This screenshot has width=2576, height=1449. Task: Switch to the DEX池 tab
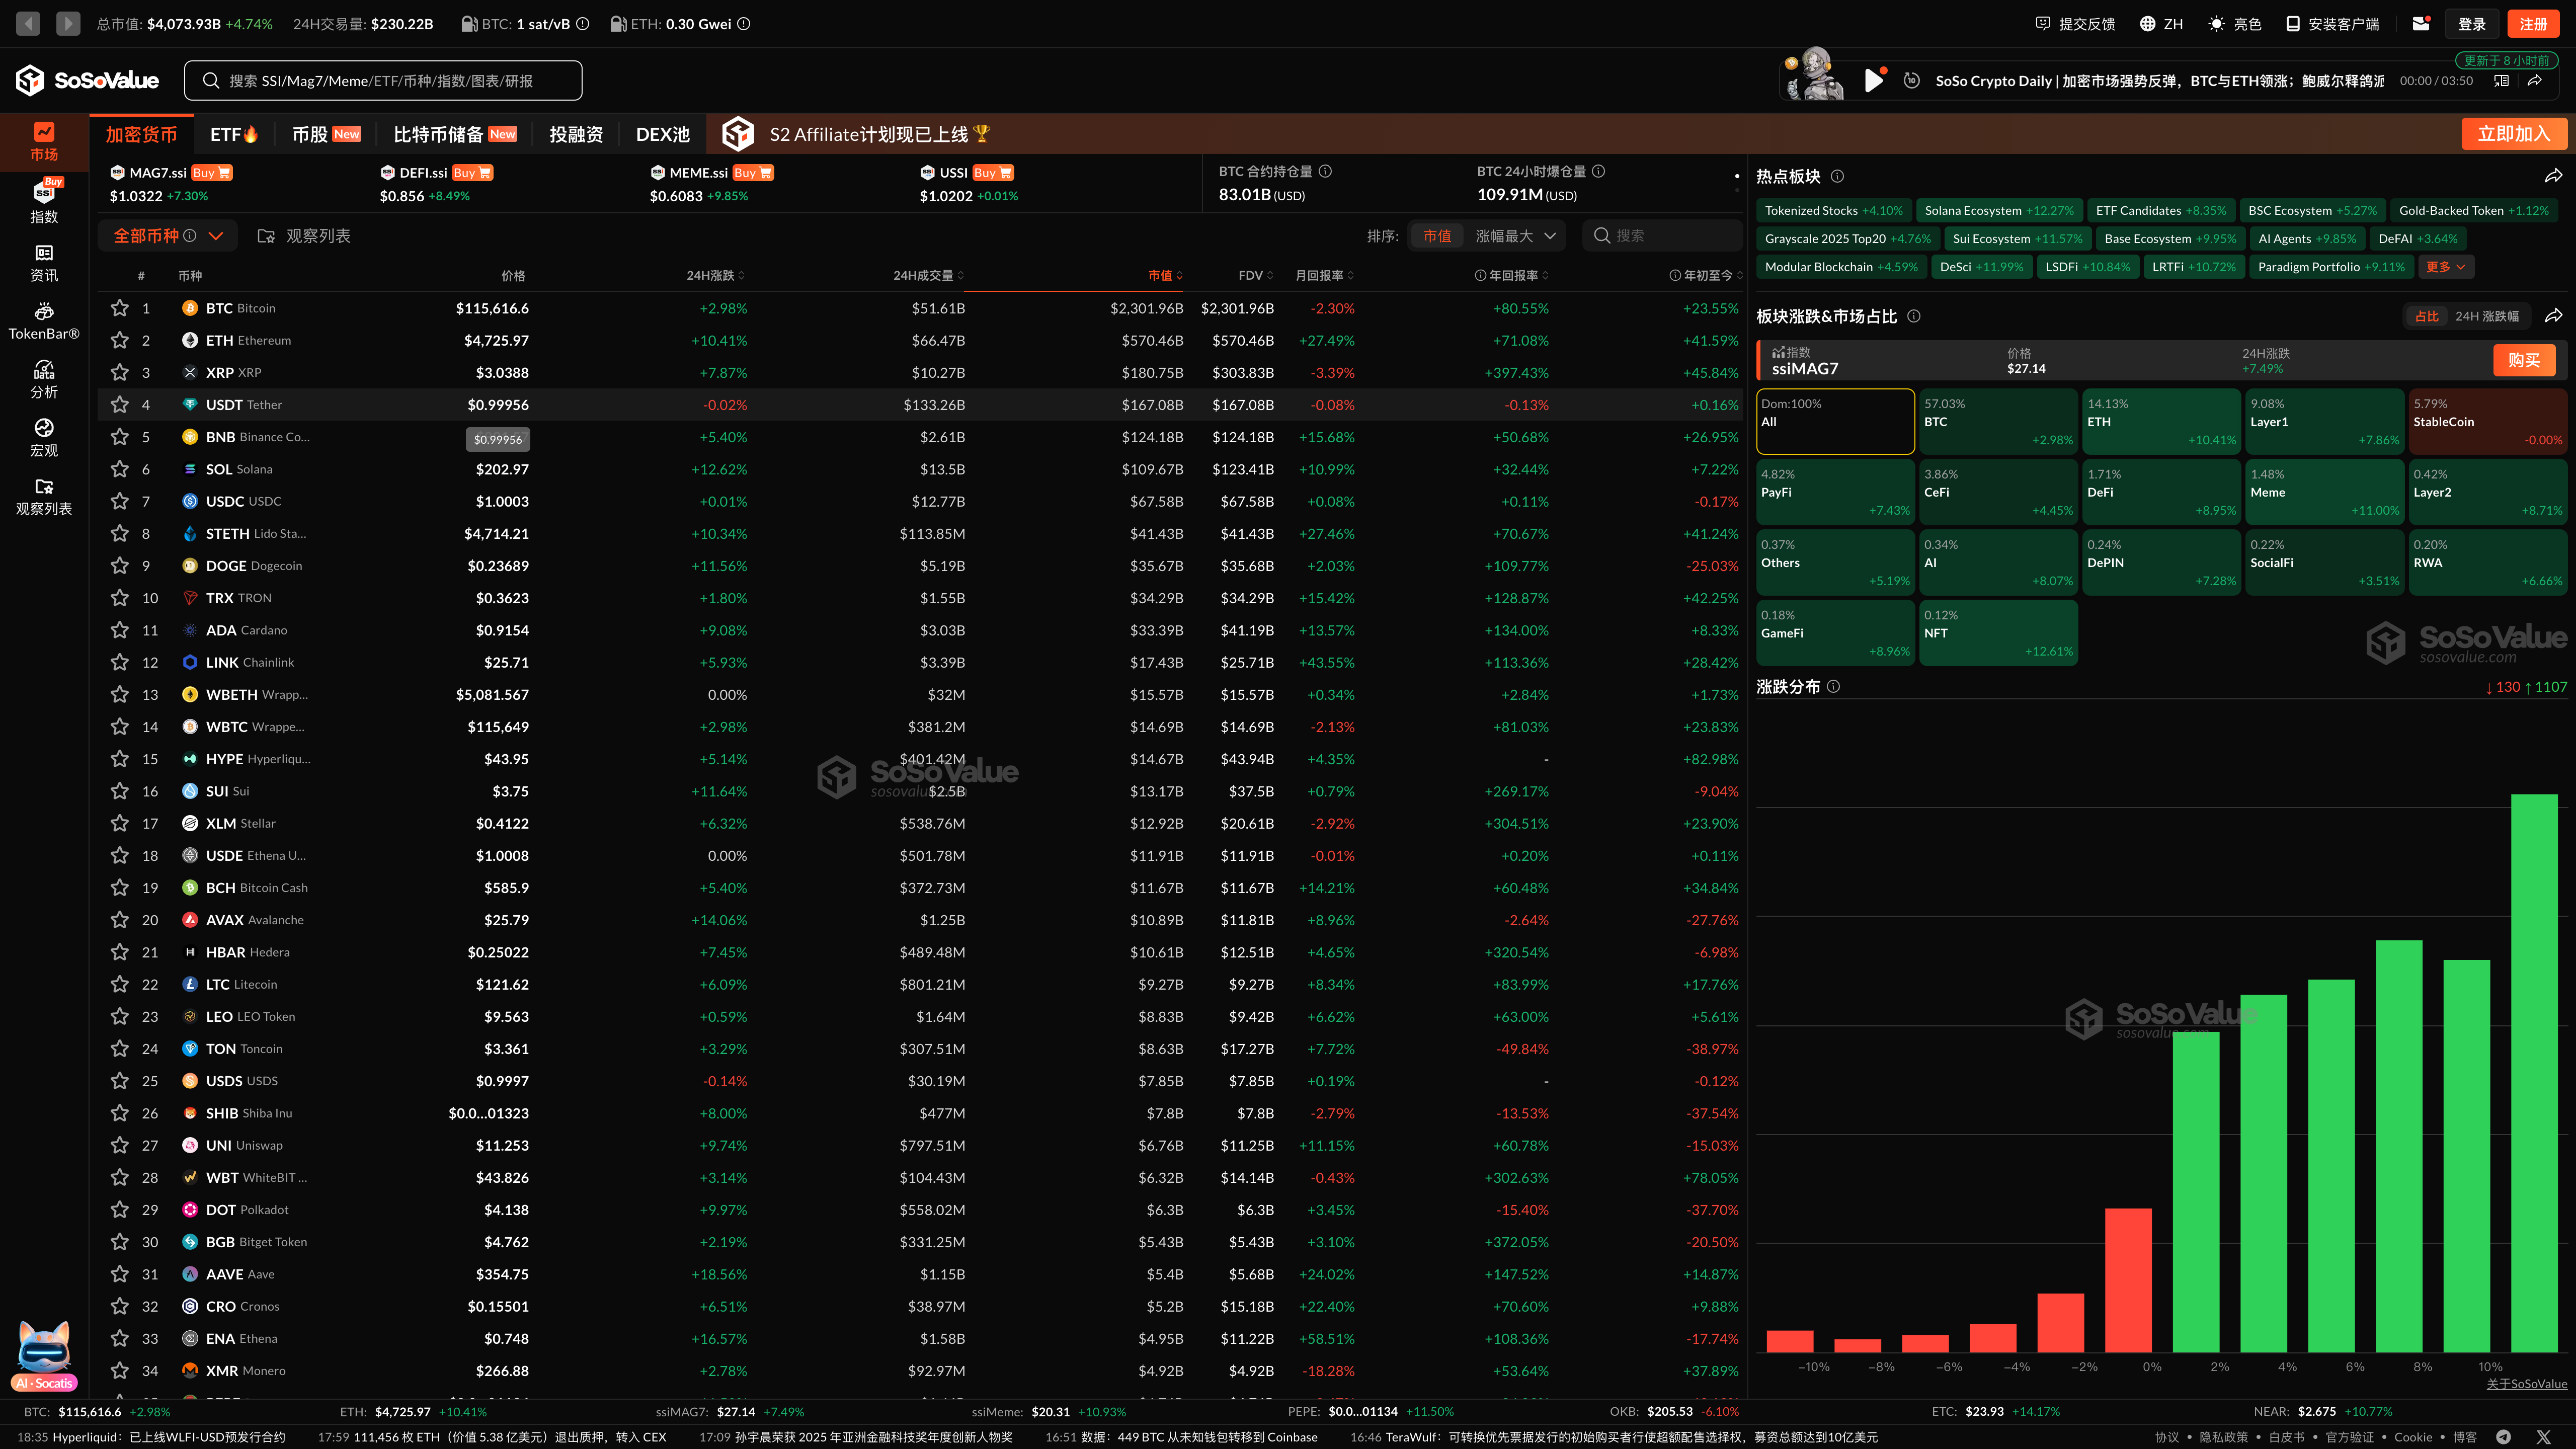tap(663, 134)
